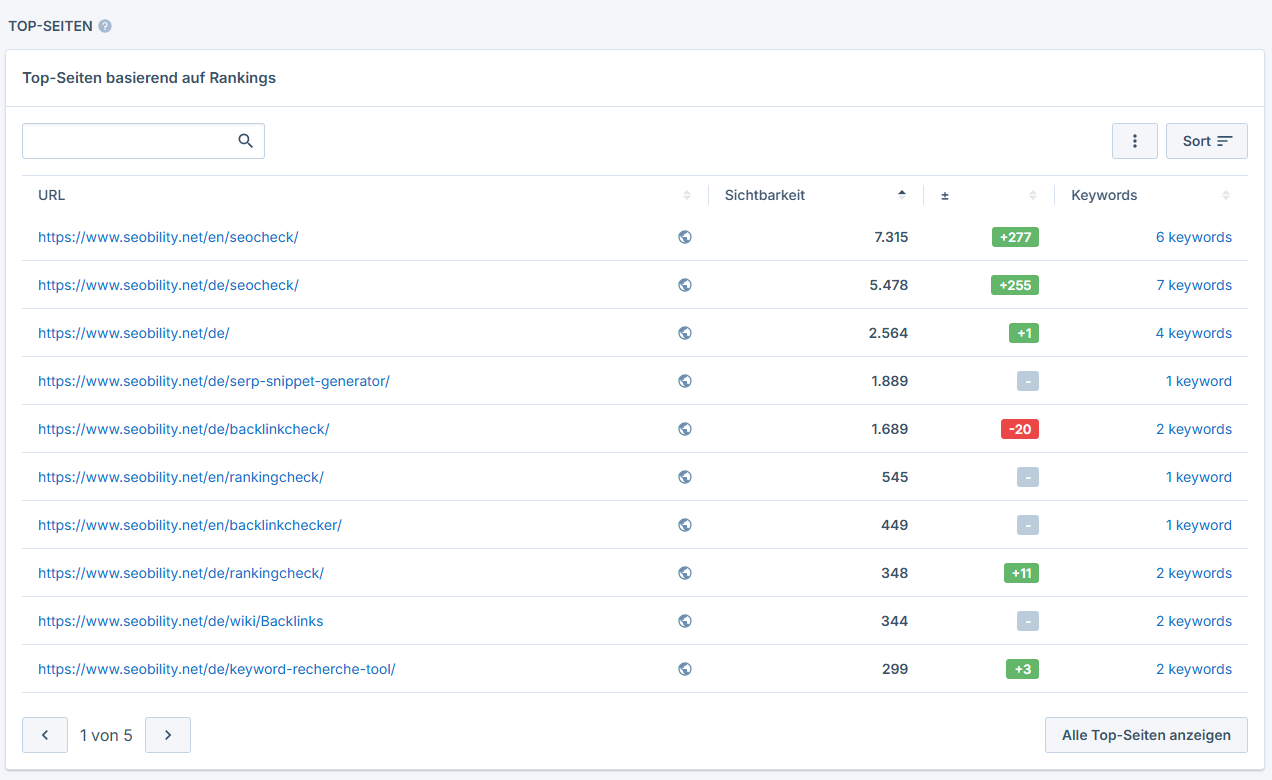
Task: View the 6 keywords link
Action: tap(1194, 237)
